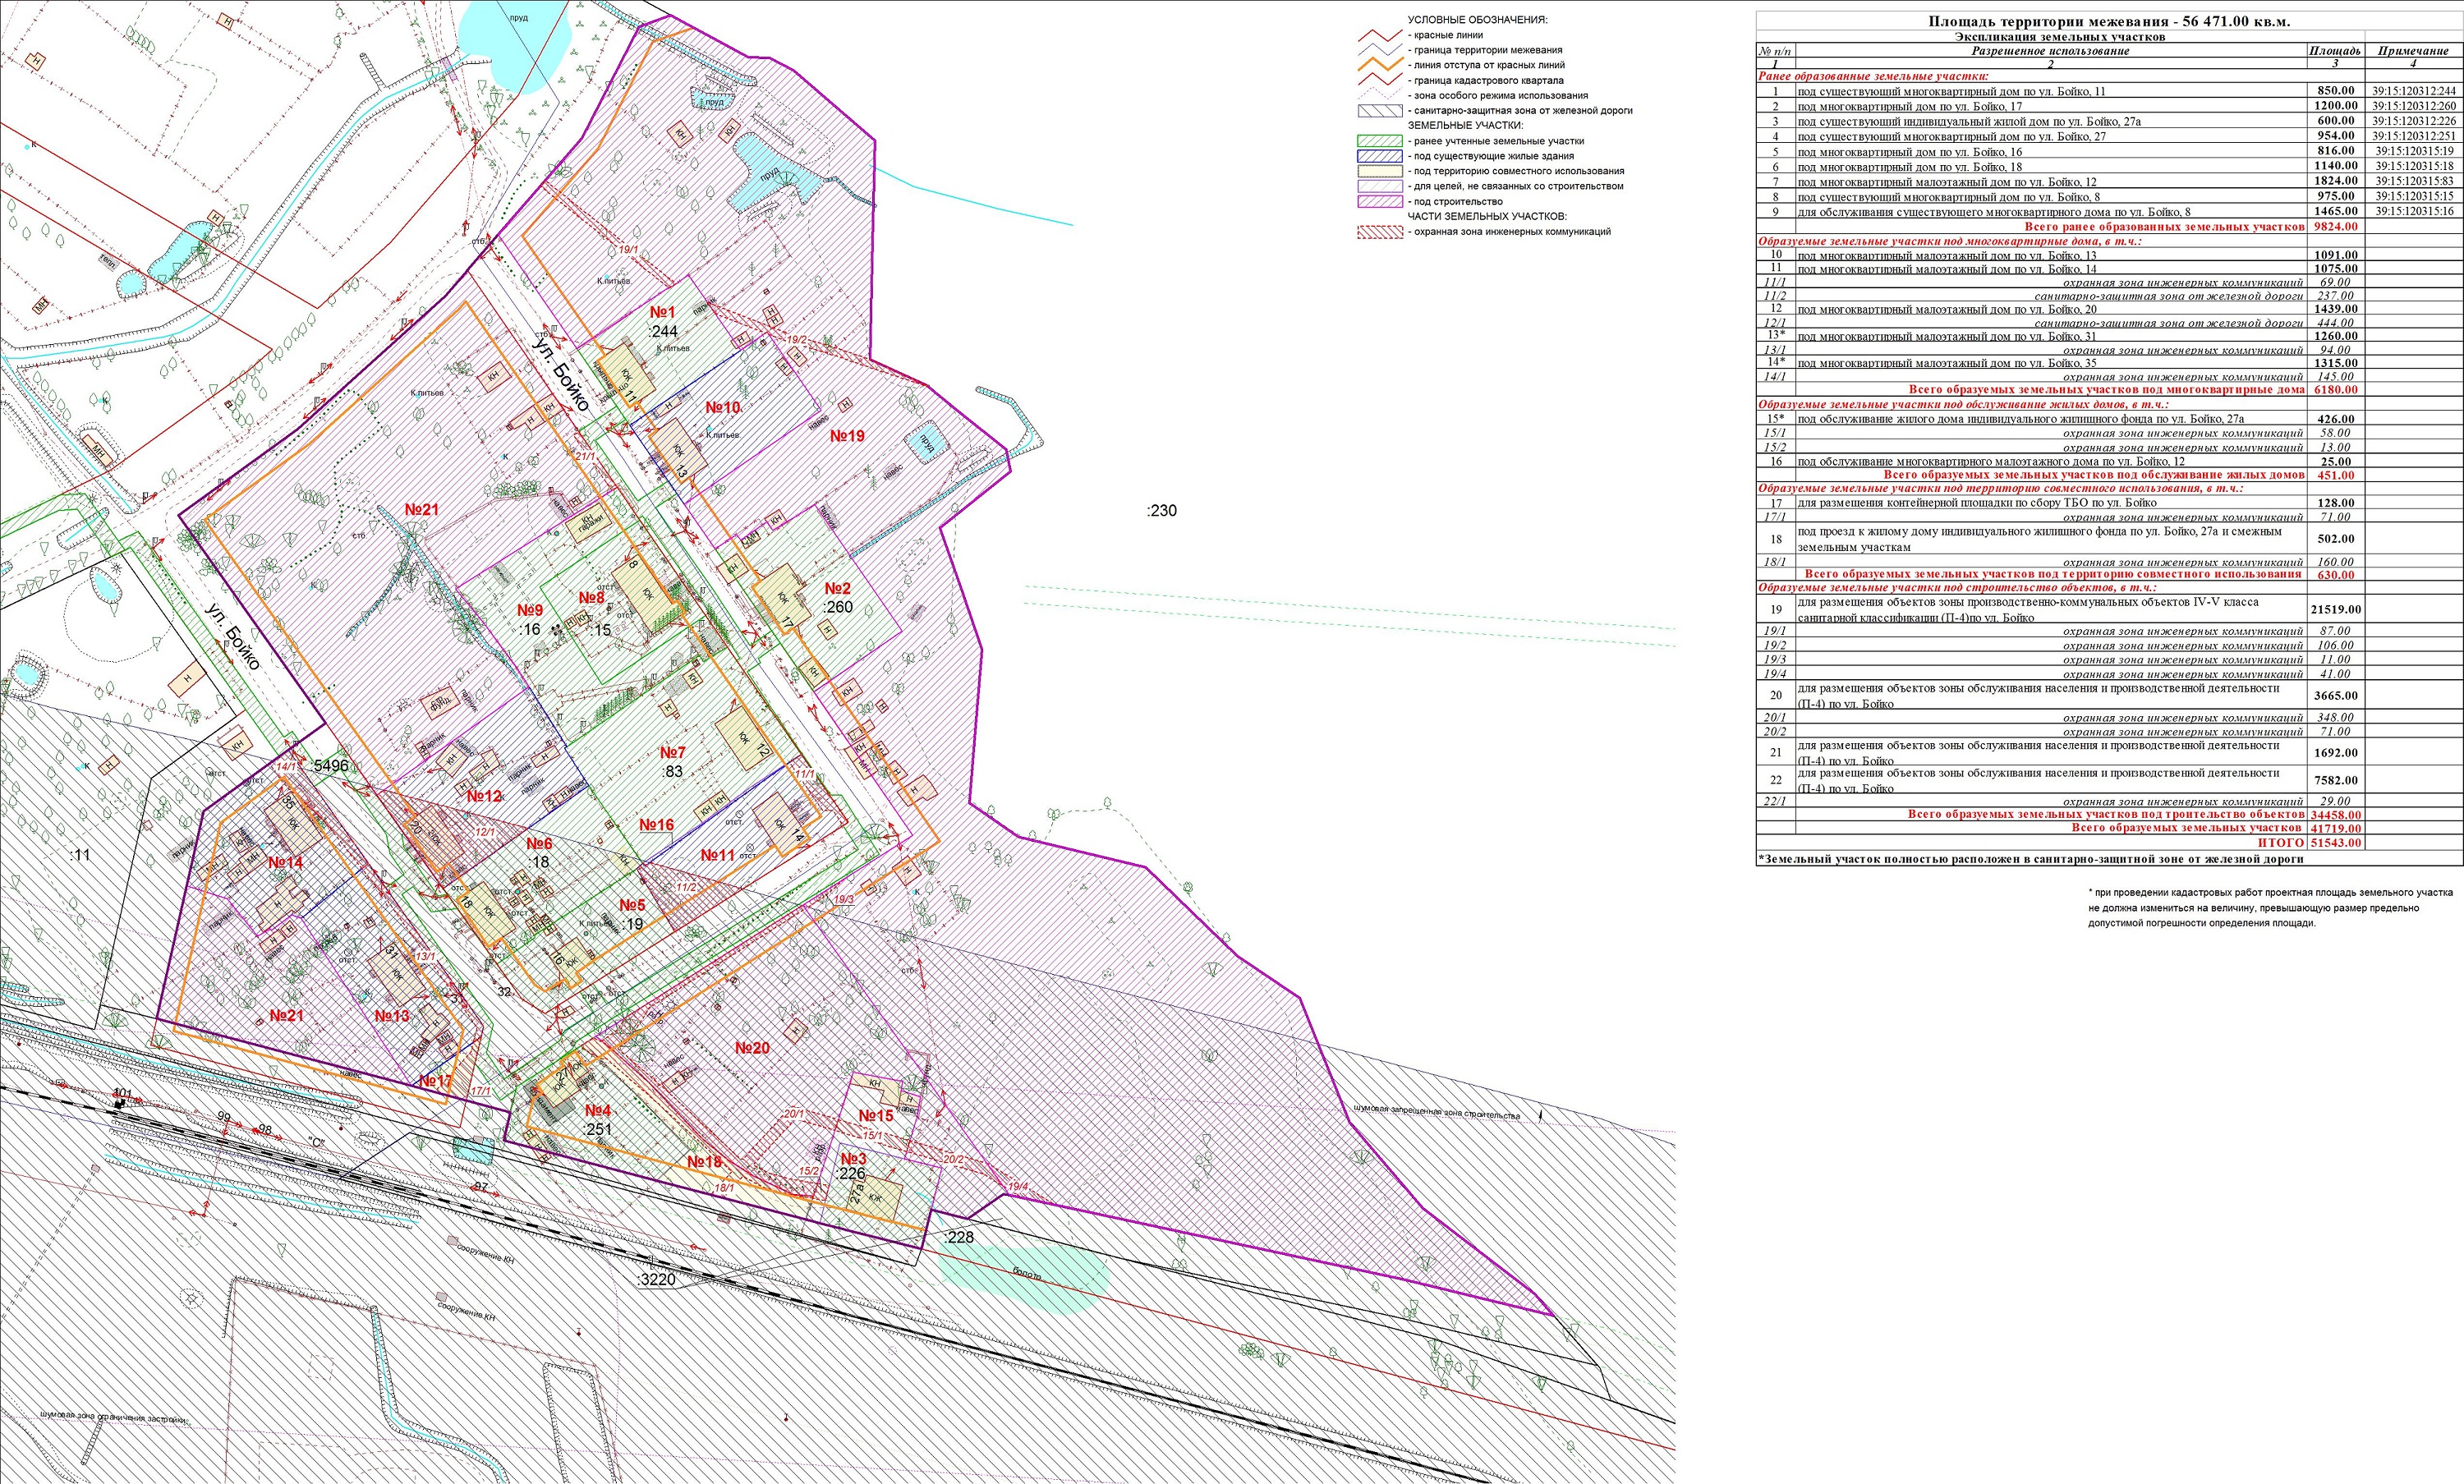This screenshot has height=1484, width=2464.
Task: Select parcel label №21 in large northwest plot
Action: coord(422,510)
